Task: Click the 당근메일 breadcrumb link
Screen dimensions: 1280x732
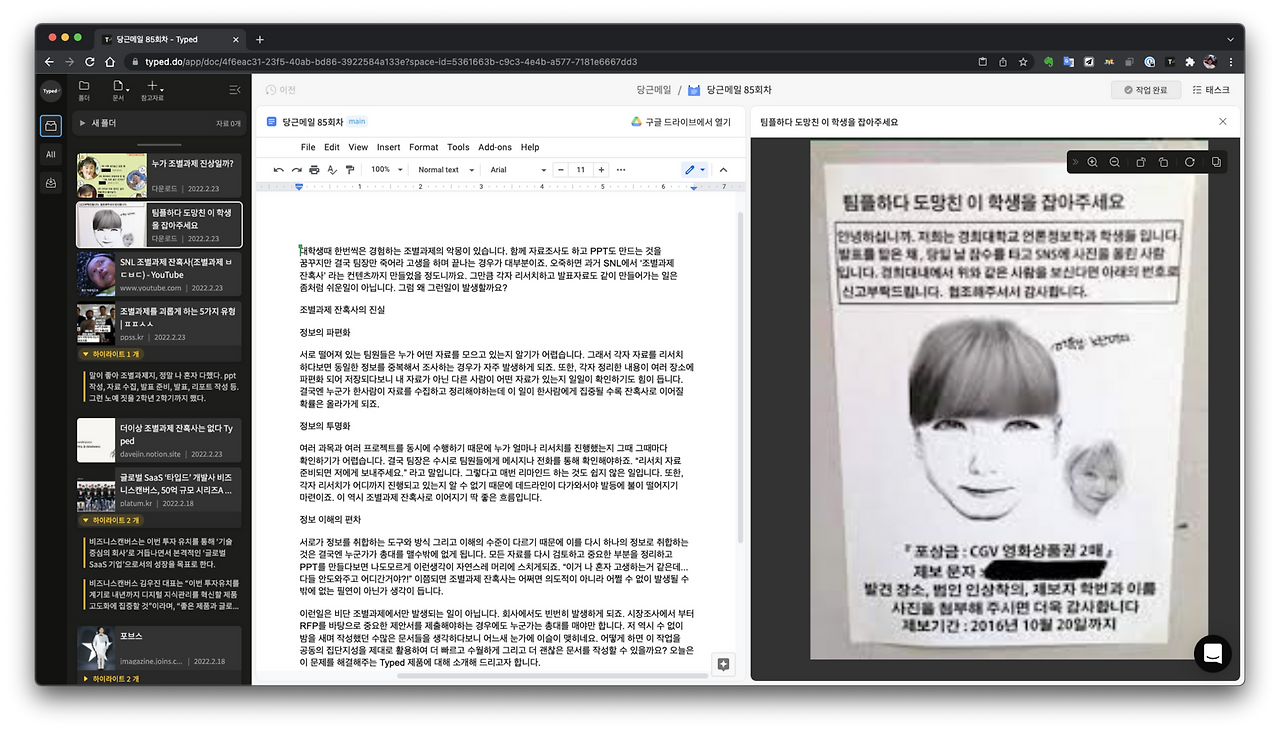Action: click(653, 90)
